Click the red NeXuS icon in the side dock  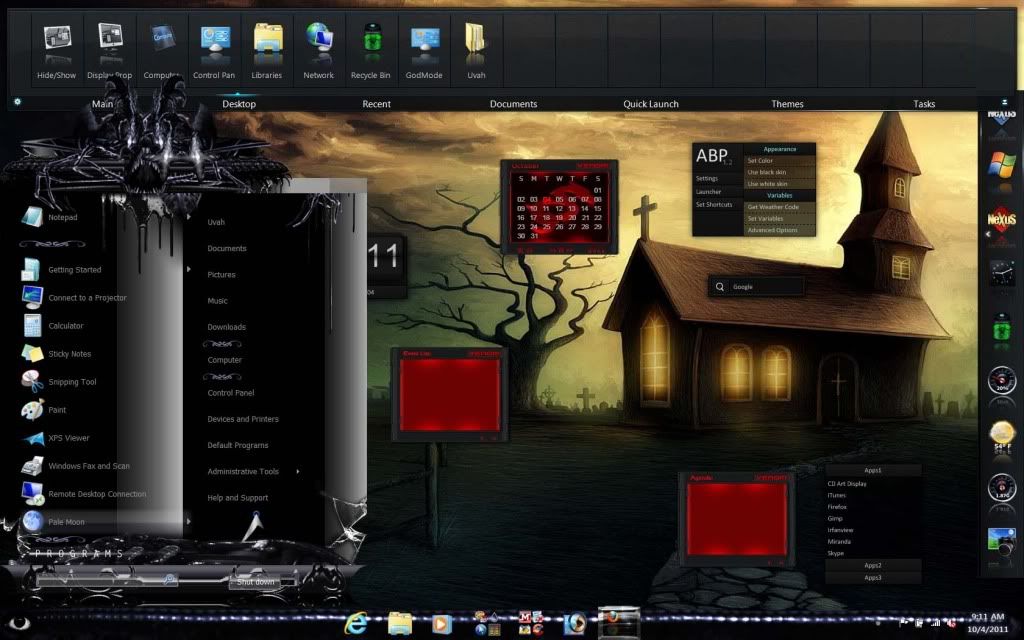pyautogui.click(x=1001, y=220)
